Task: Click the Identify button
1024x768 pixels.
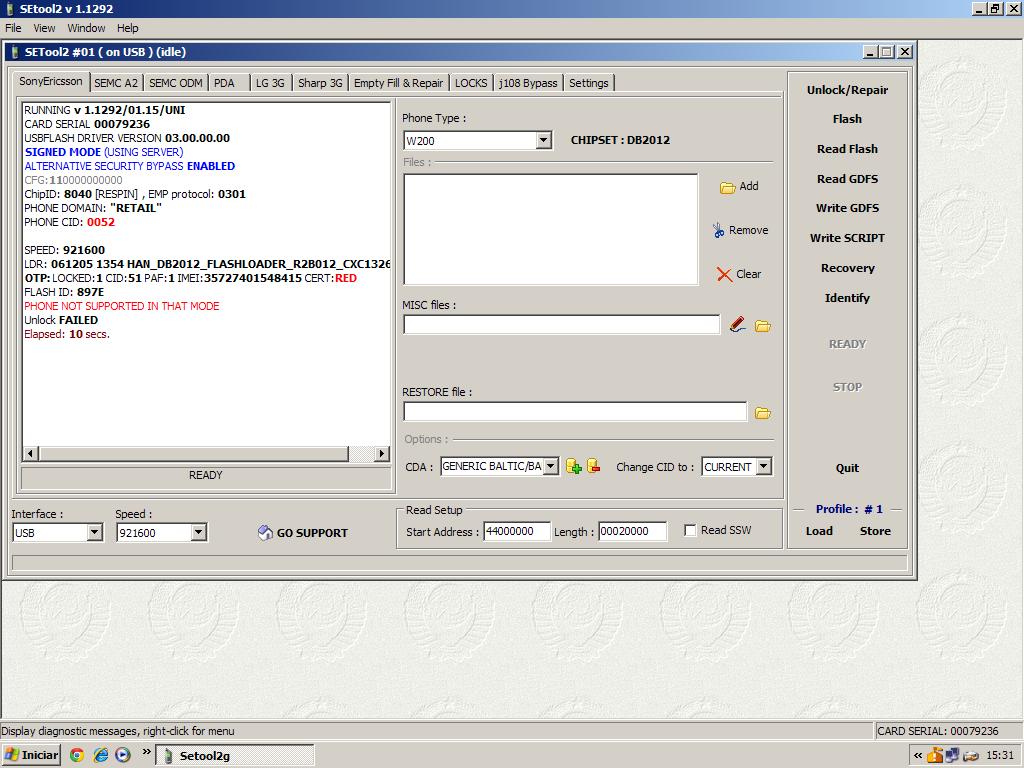Action: click(847, 298)
